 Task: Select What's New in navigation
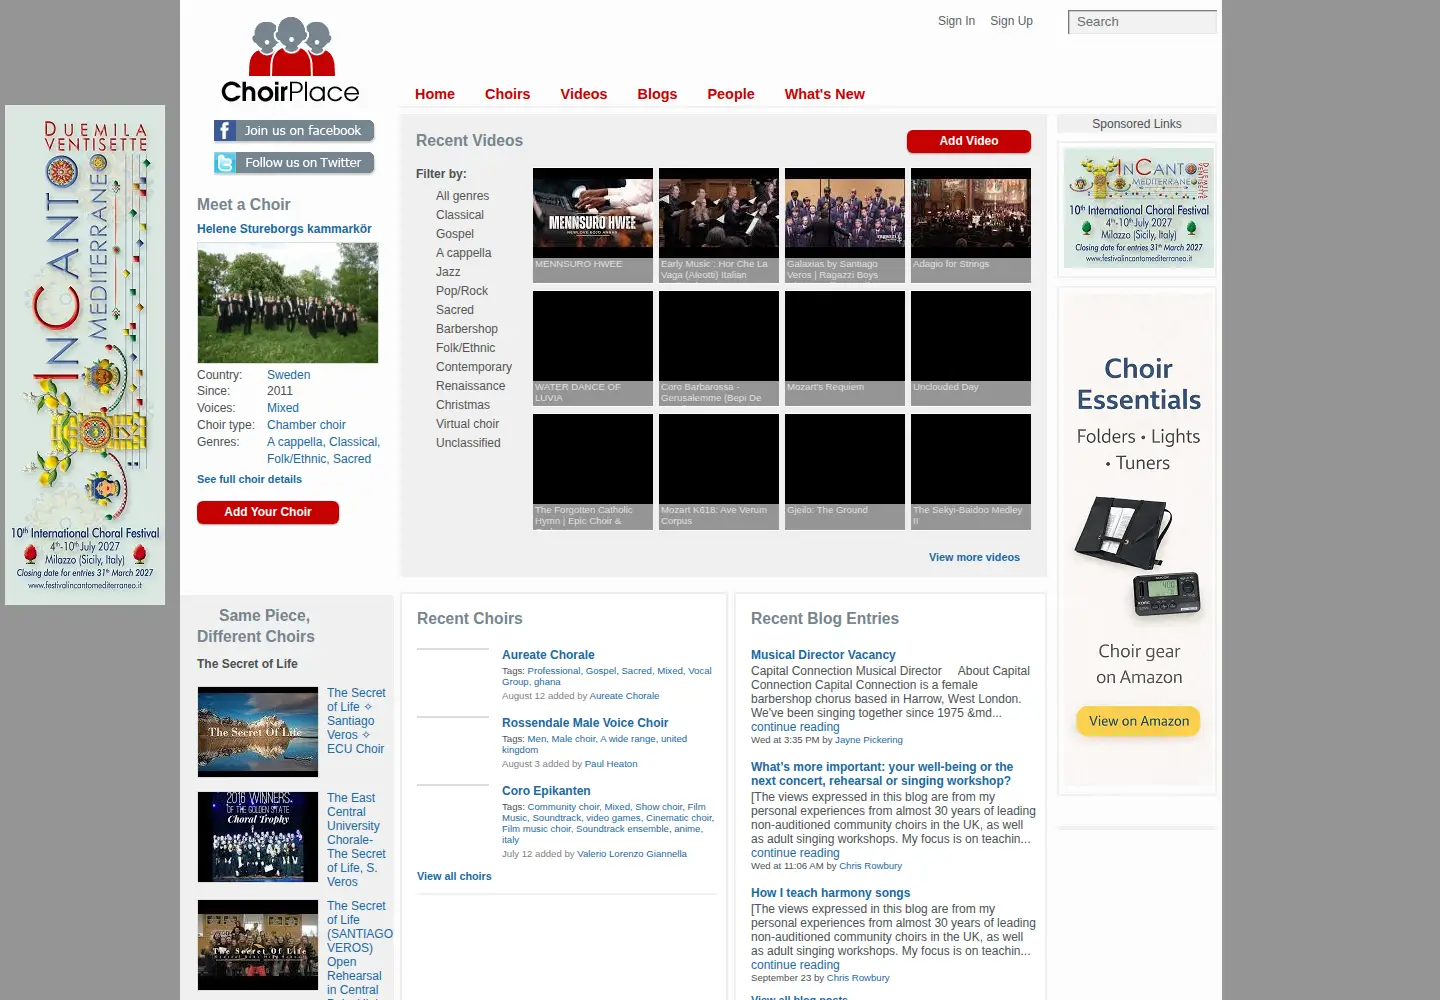click(825, 94)
